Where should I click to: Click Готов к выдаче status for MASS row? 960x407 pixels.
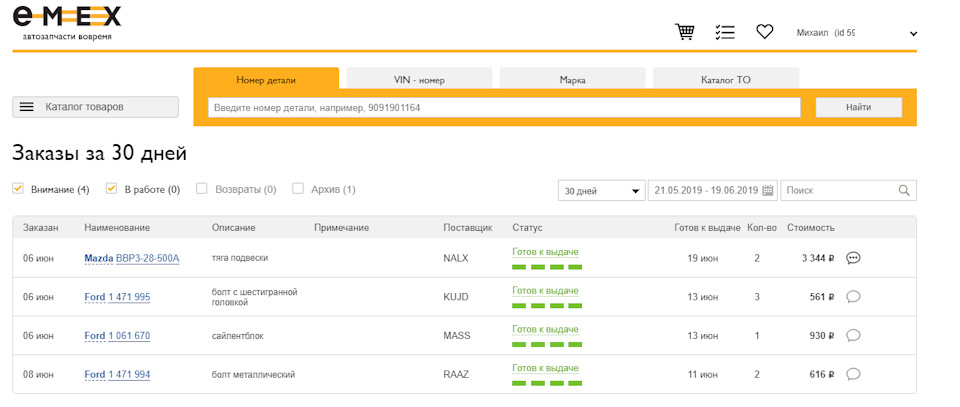545,329
